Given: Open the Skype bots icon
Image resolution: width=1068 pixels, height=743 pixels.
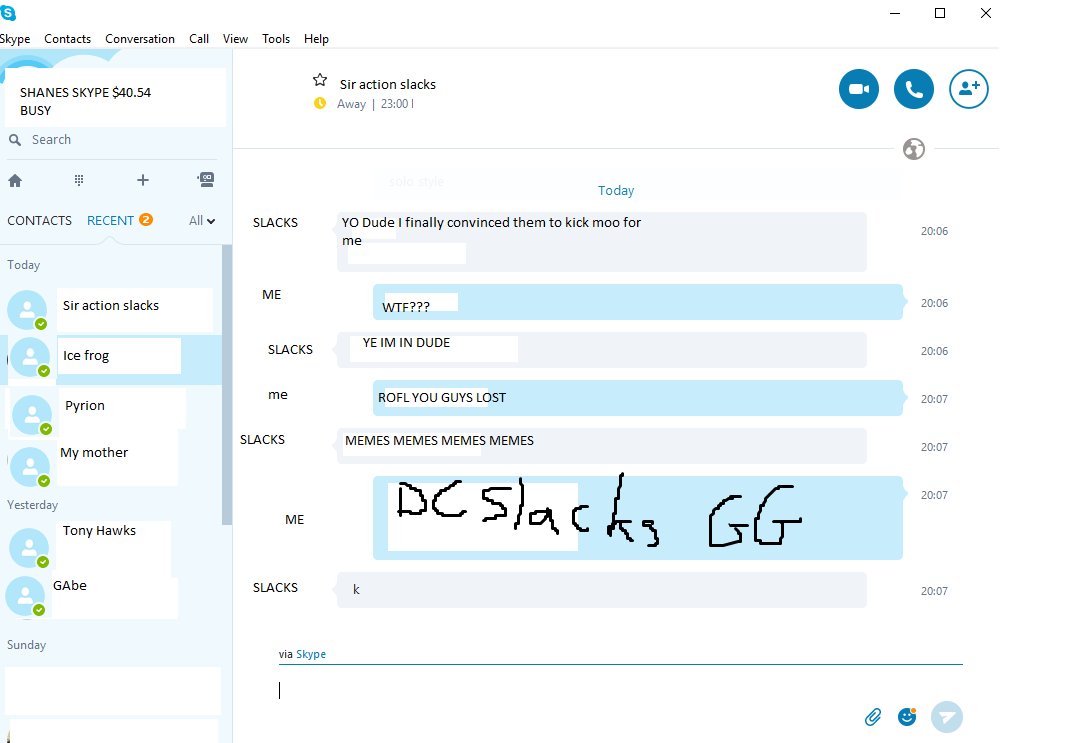Looking at the screenshot, I should pyautogui.click(x=206, y=179).
